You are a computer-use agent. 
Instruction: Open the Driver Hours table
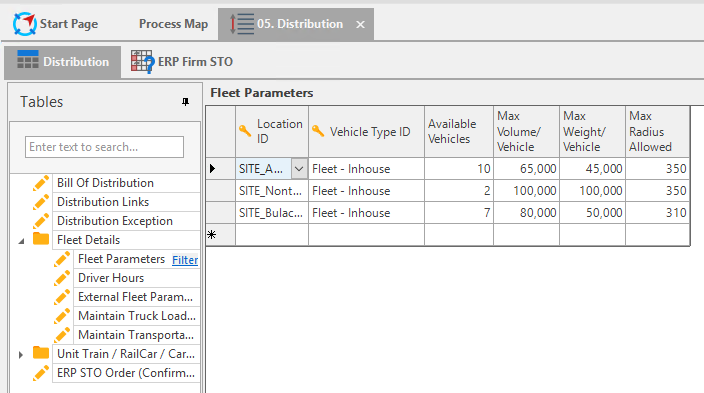pos(111,278)
